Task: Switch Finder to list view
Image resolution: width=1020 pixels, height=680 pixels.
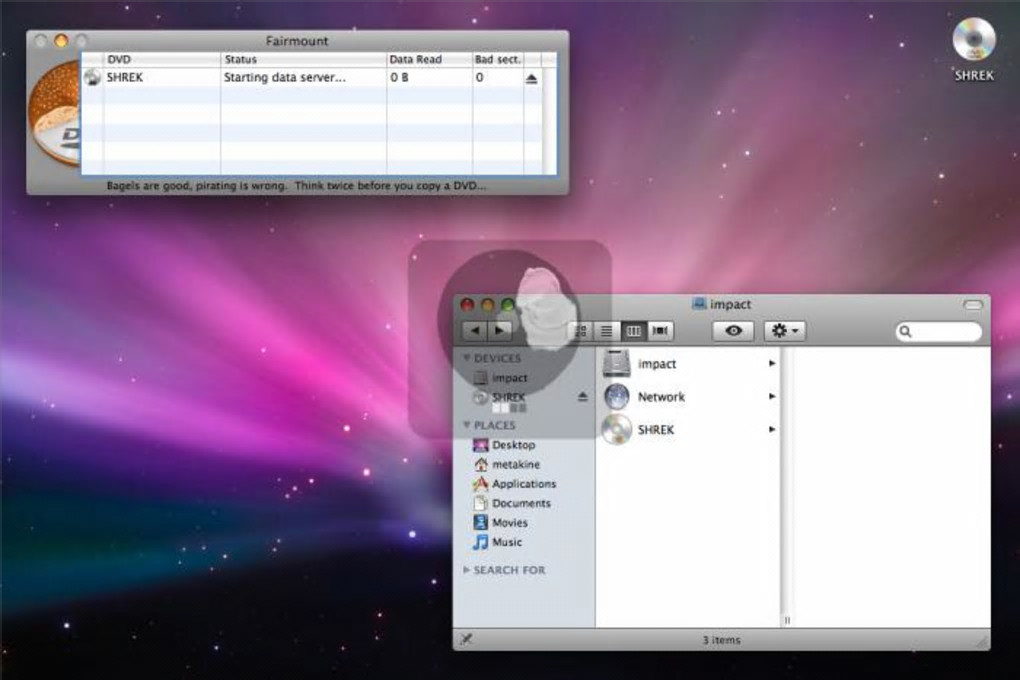Action: (606, 331)
